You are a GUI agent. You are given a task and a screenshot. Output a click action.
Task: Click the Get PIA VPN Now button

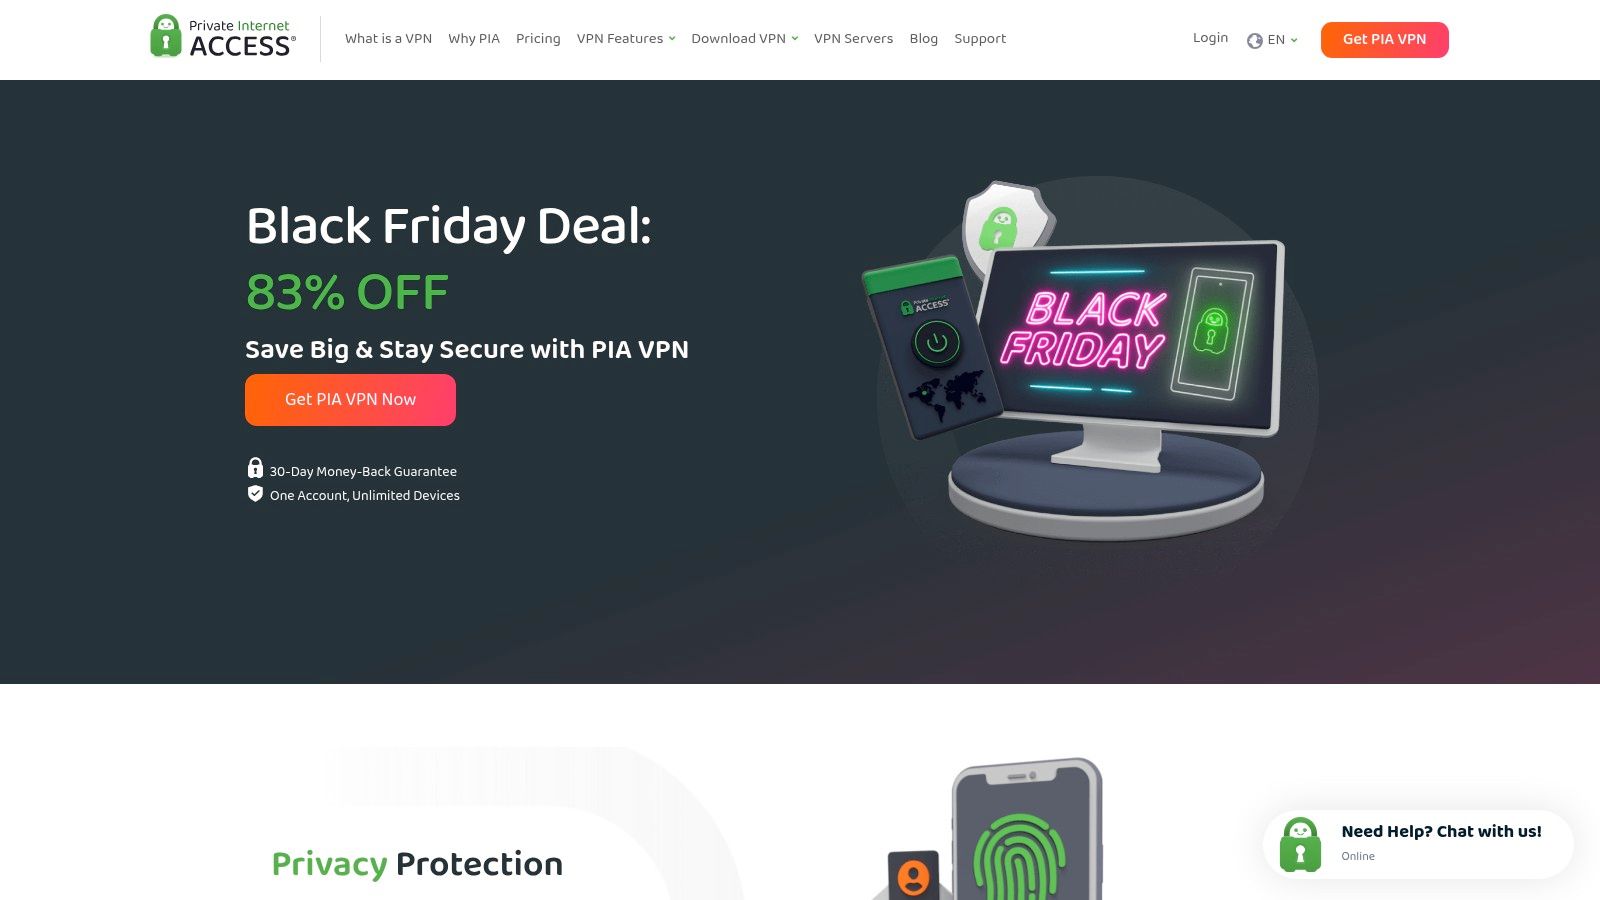[x=350, y=400]
